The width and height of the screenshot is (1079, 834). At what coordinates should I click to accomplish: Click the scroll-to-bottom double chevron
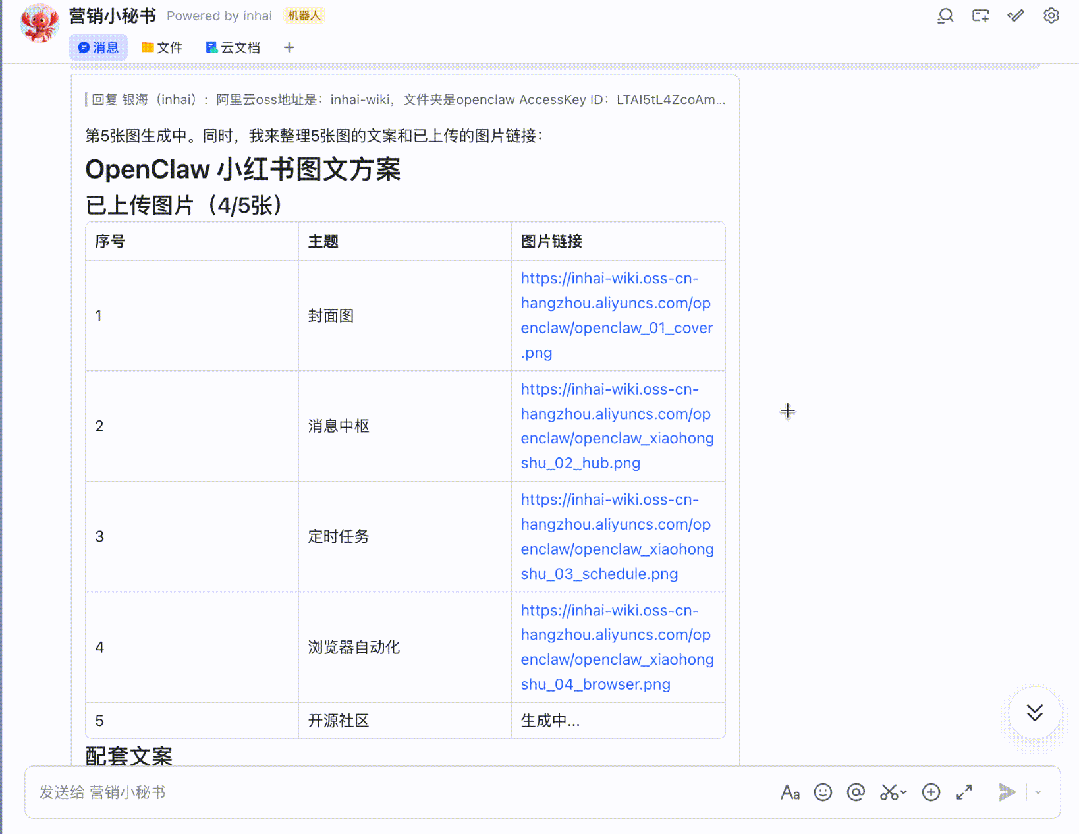tap(1035, 712)
